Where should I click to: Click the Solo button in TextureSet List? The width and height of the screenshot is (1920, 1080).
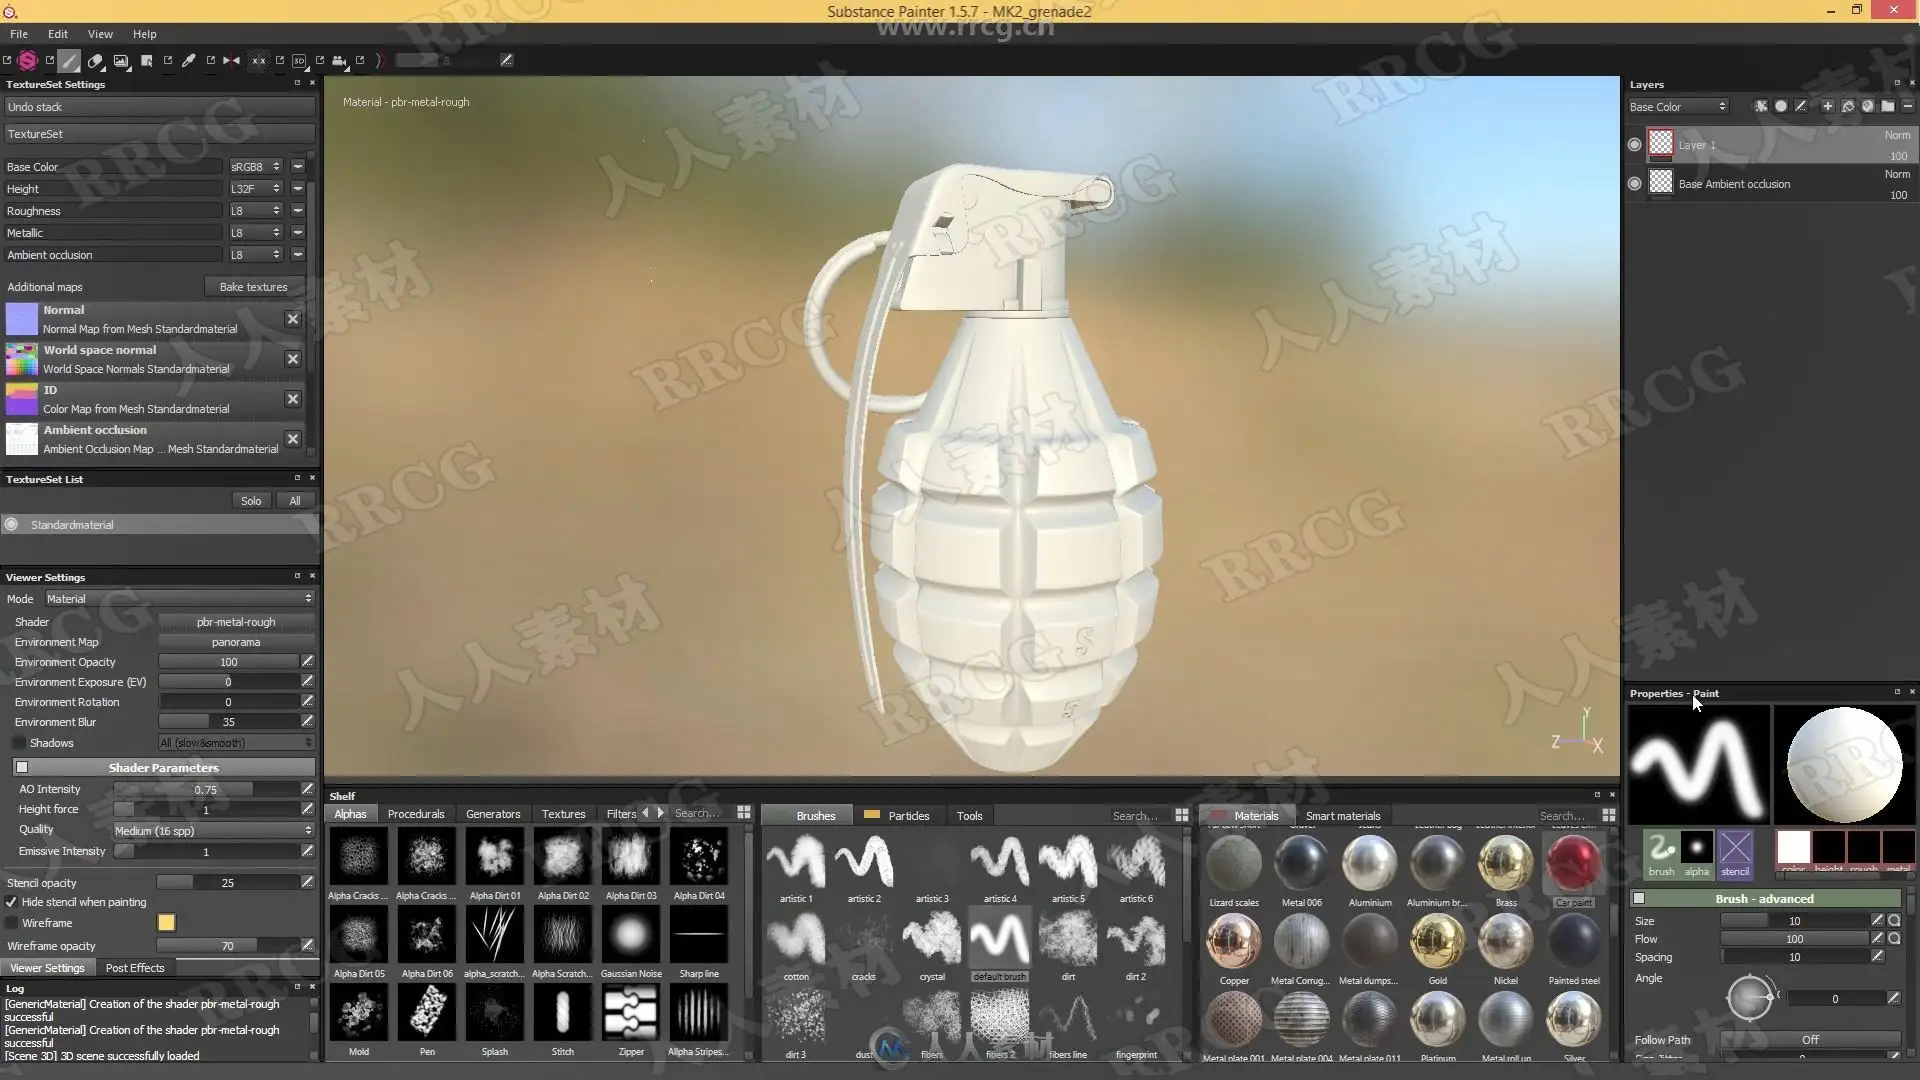(251, 501)
